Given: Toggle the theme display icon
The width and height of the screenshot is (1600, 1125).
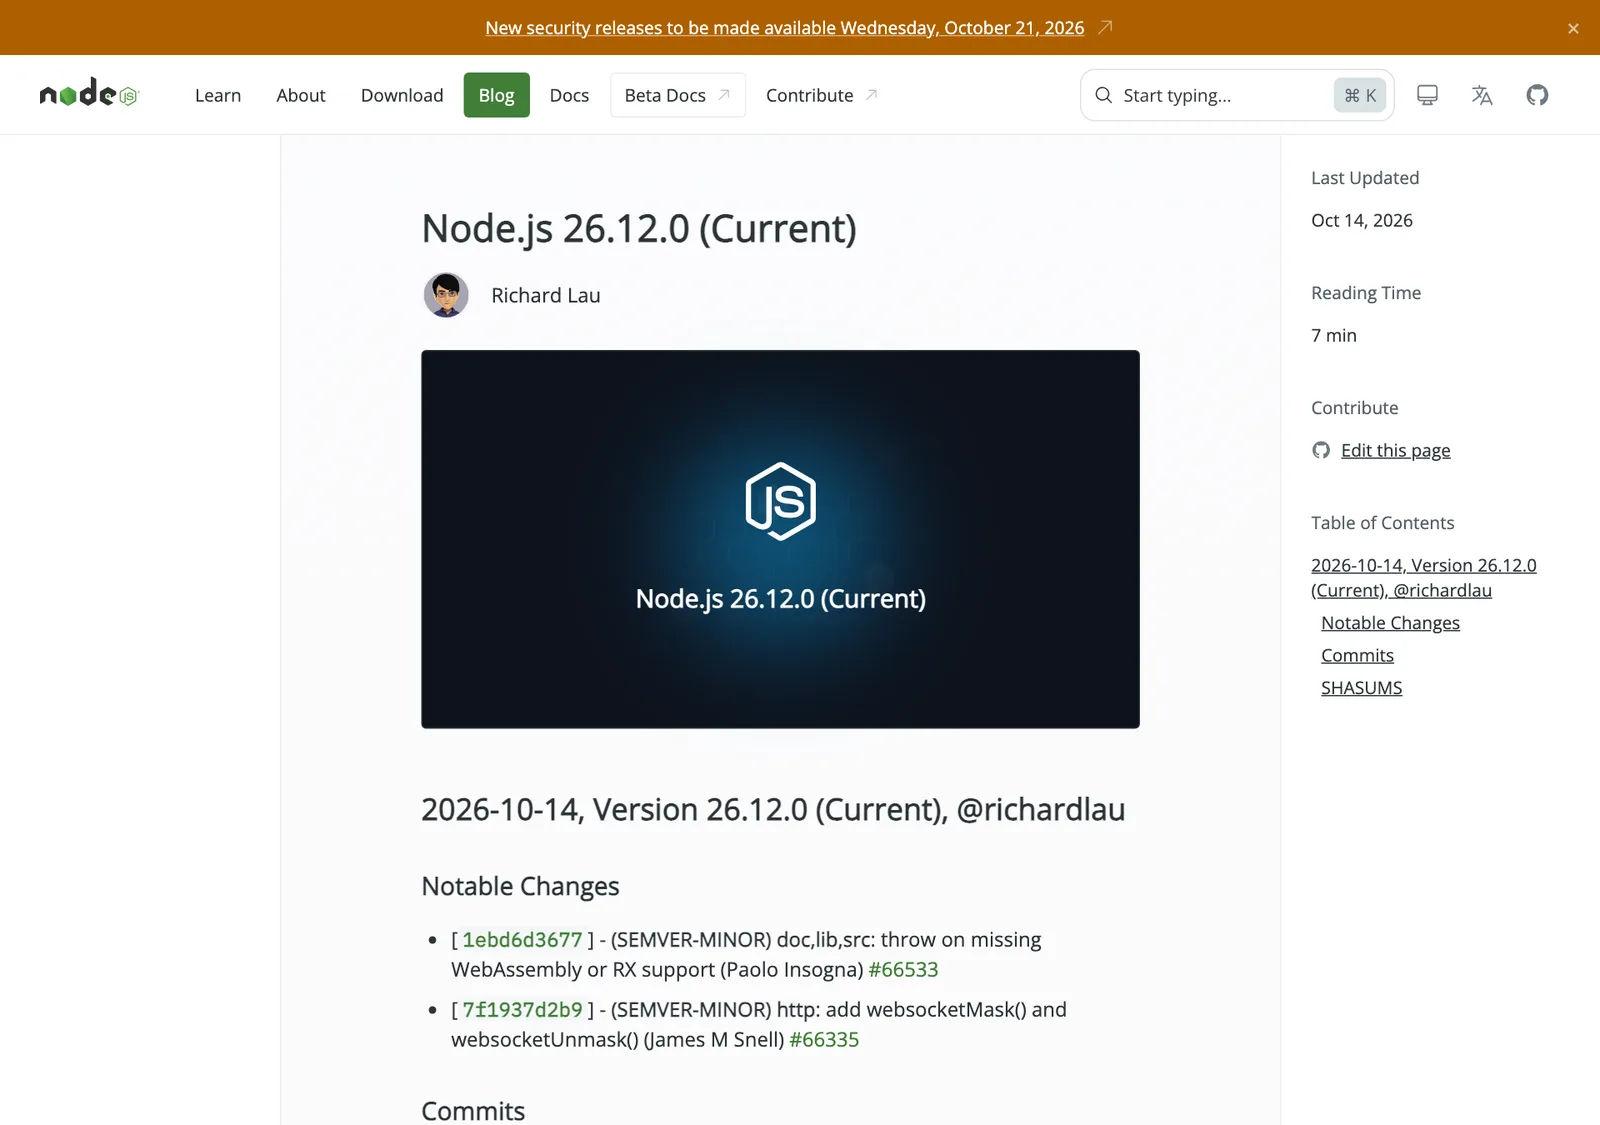Looking at the screenshot, I should (x=1427, y=95).
